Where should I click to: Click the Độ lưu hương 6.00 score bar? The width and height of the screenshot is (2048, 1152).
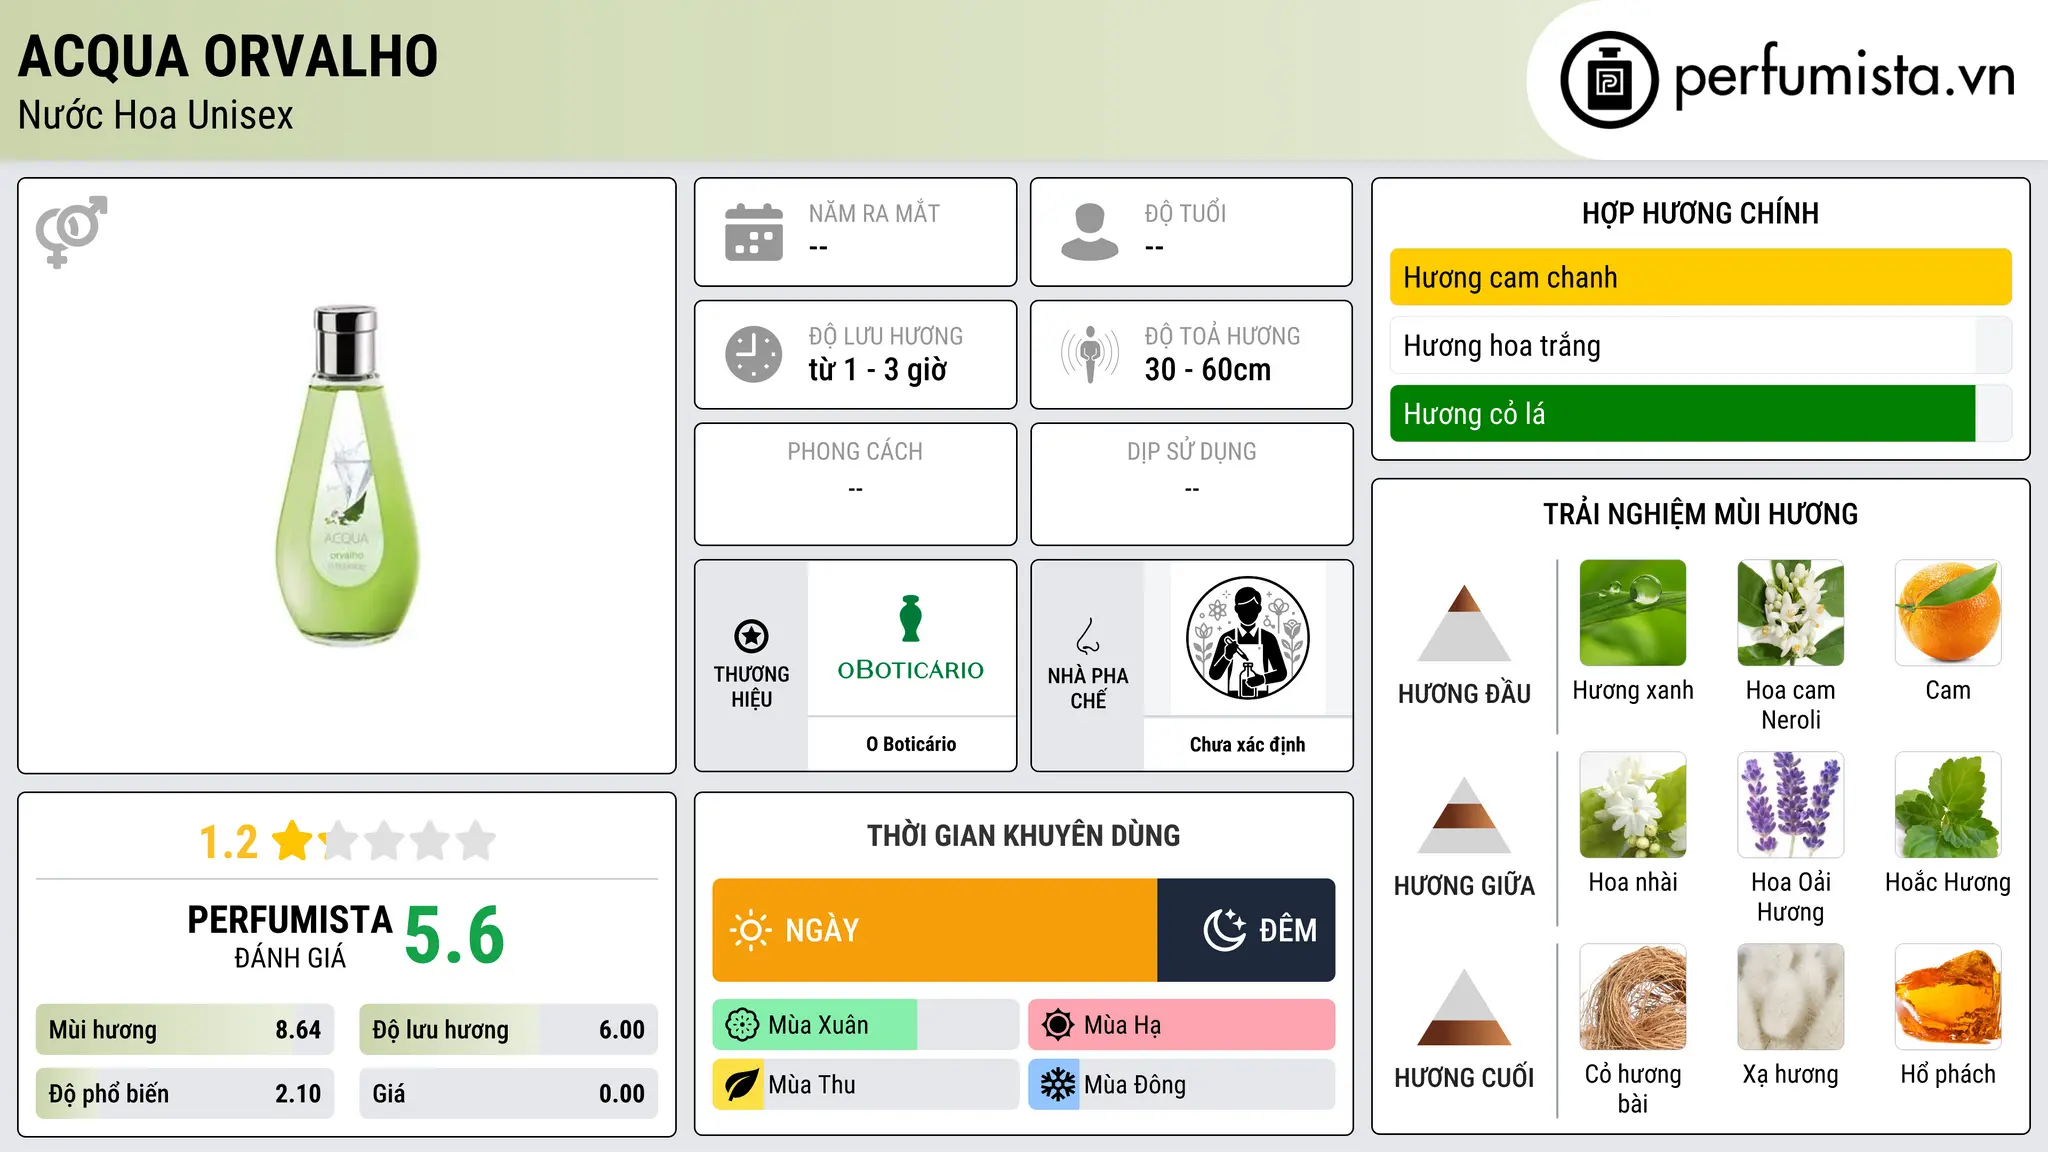(x=509, y=1030)
